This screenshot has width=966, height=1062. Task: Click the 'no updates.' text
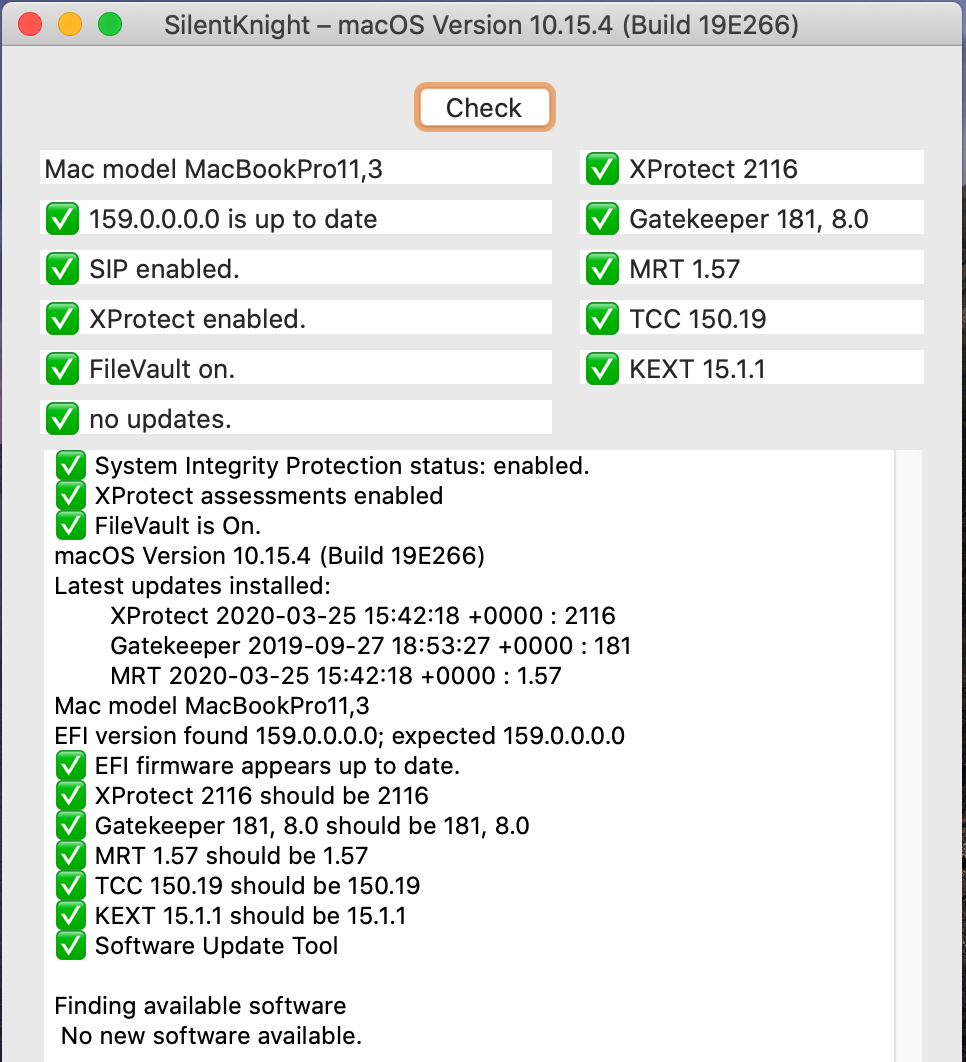click(161, 420)
